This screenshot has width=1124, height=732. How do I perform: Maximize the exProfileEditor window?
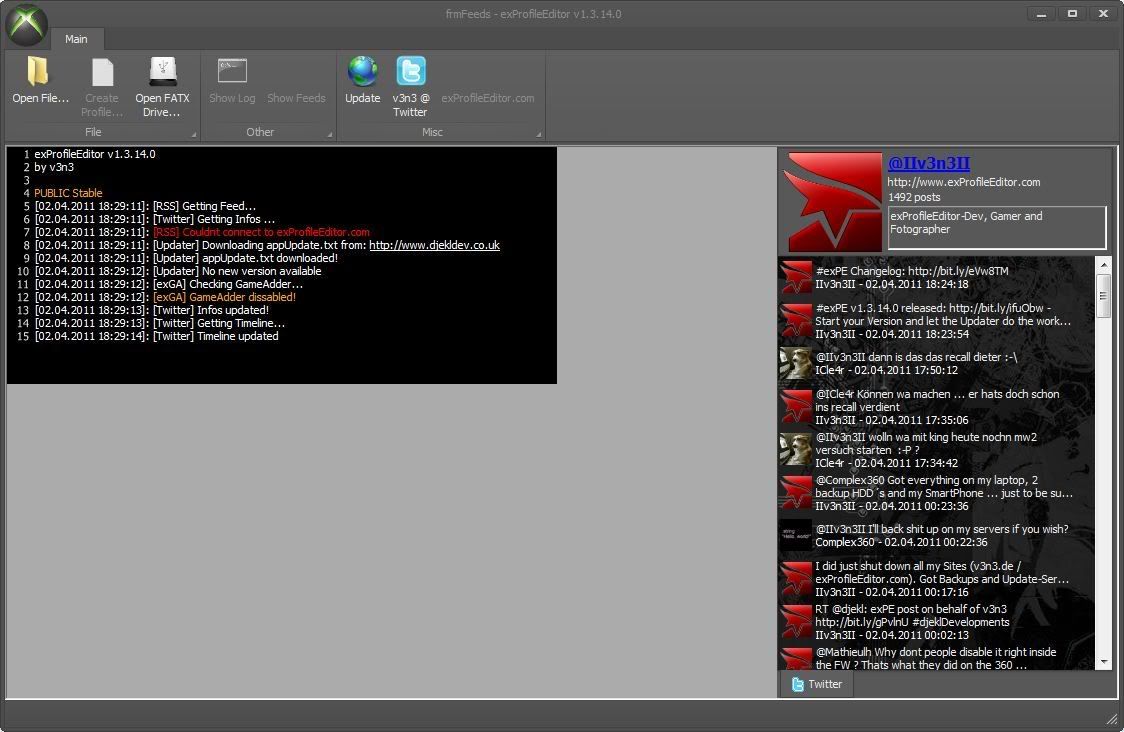click(1072, 14)
